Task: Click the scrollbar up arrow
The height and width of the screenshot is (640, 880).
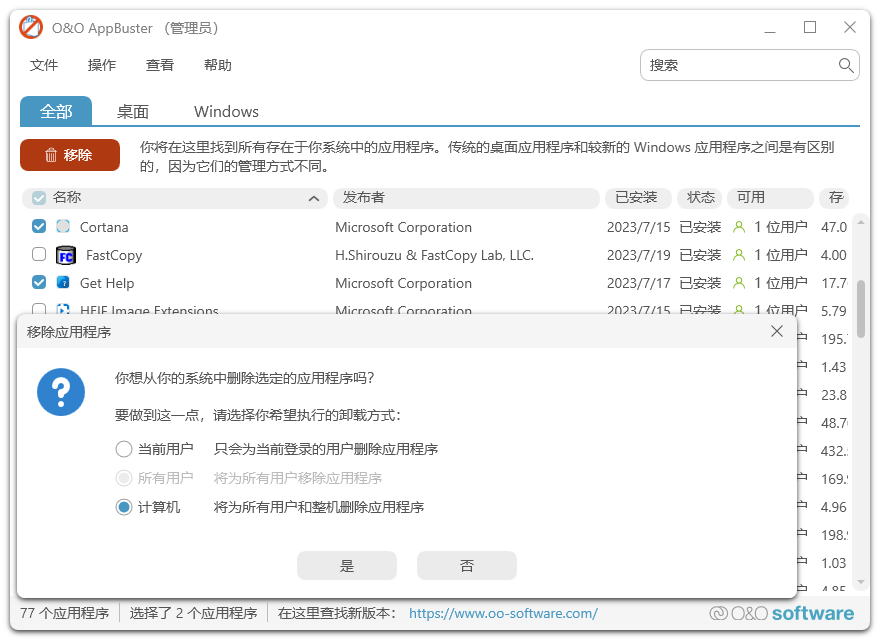Action: pos(861,223)
